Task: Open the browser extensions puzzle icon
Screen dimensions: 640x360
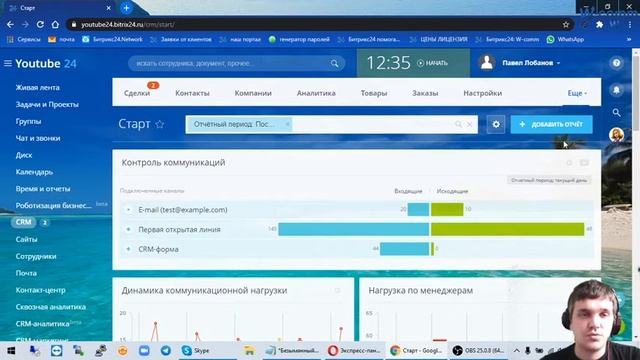Action: [x=599, y=24]
